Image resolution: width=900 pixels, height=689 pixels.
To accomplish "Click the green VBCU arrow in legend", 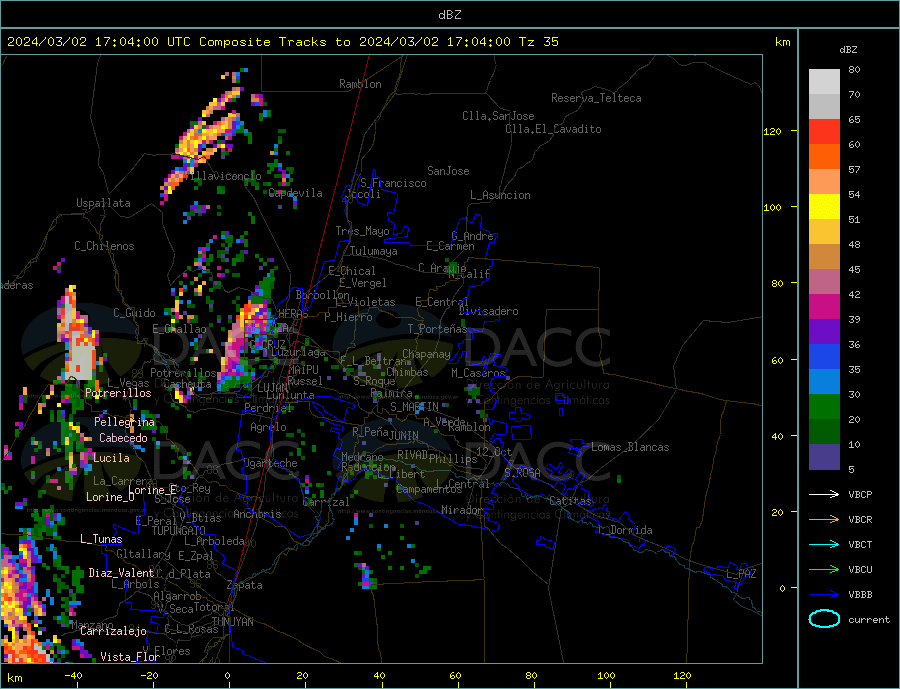I will pos(824,570).
